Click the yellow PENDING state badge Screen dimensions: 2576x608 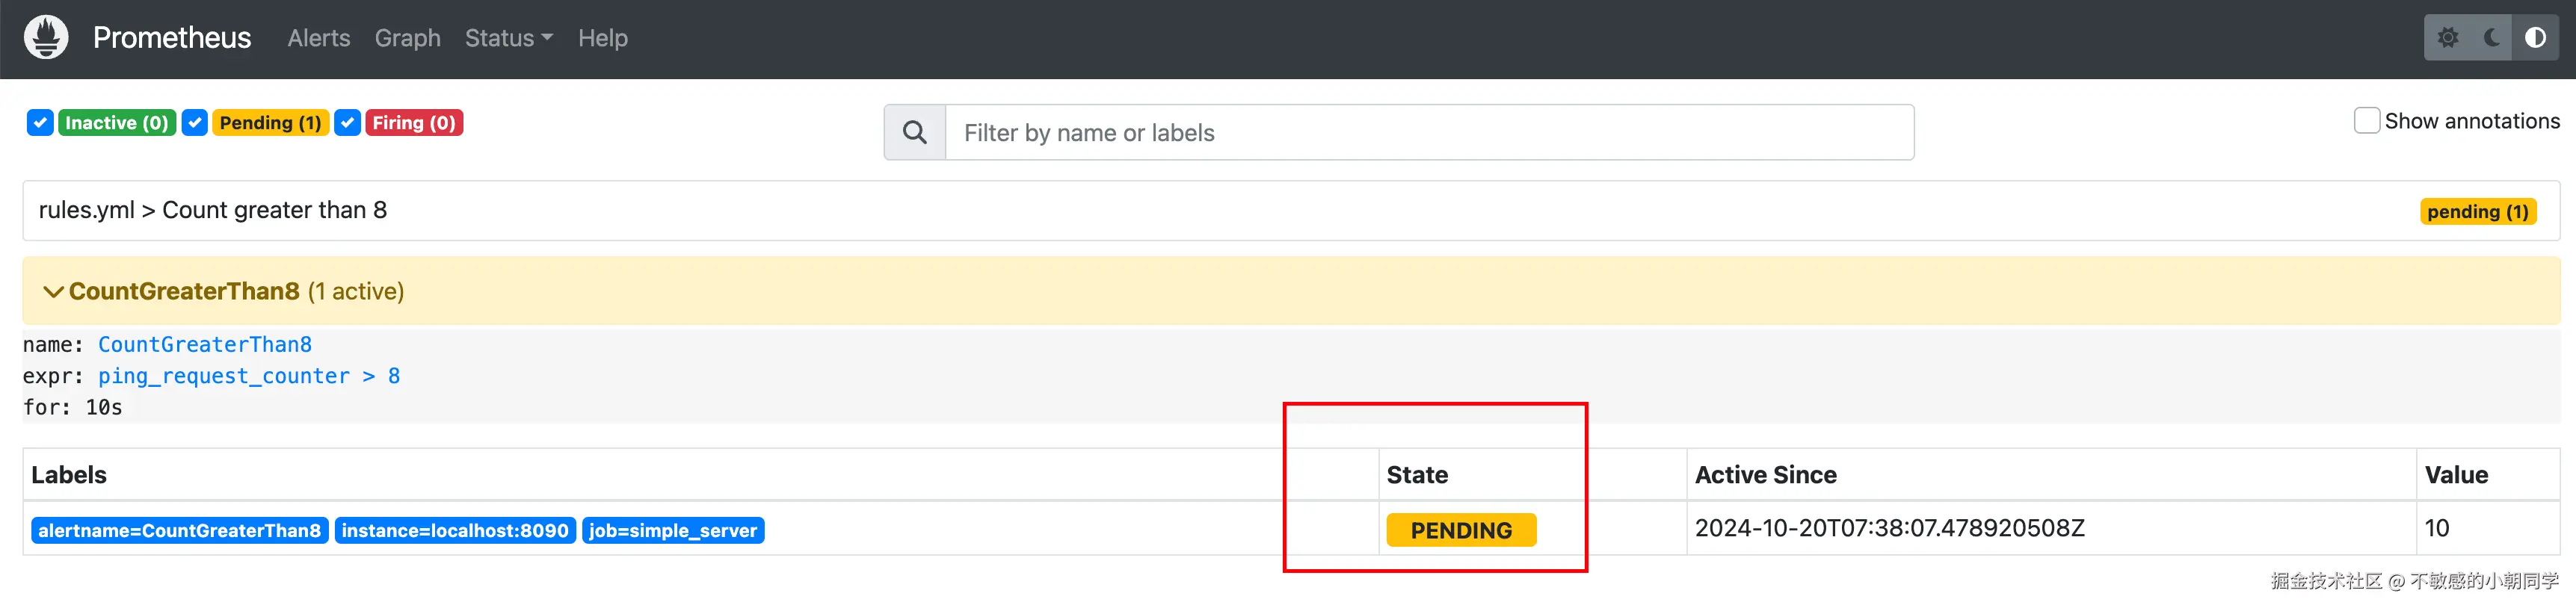tap(1460, 530)
